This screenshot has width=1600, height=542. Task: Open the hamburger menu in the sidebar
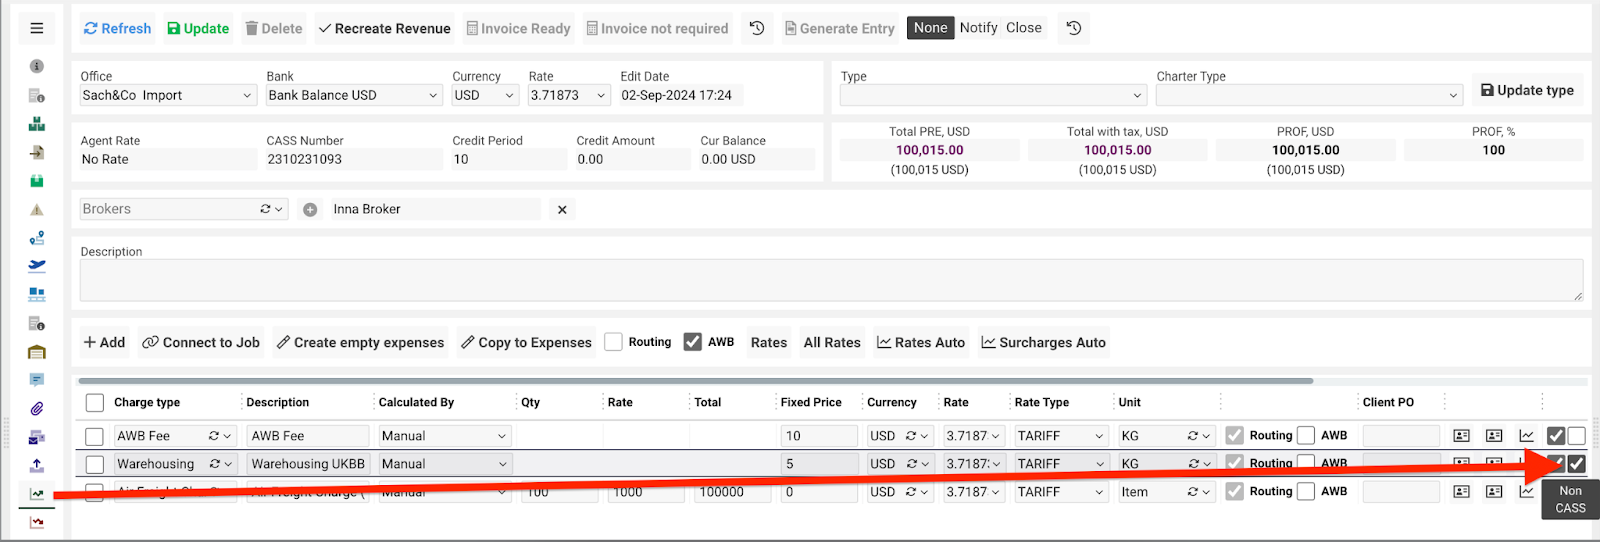pos(37,28)
